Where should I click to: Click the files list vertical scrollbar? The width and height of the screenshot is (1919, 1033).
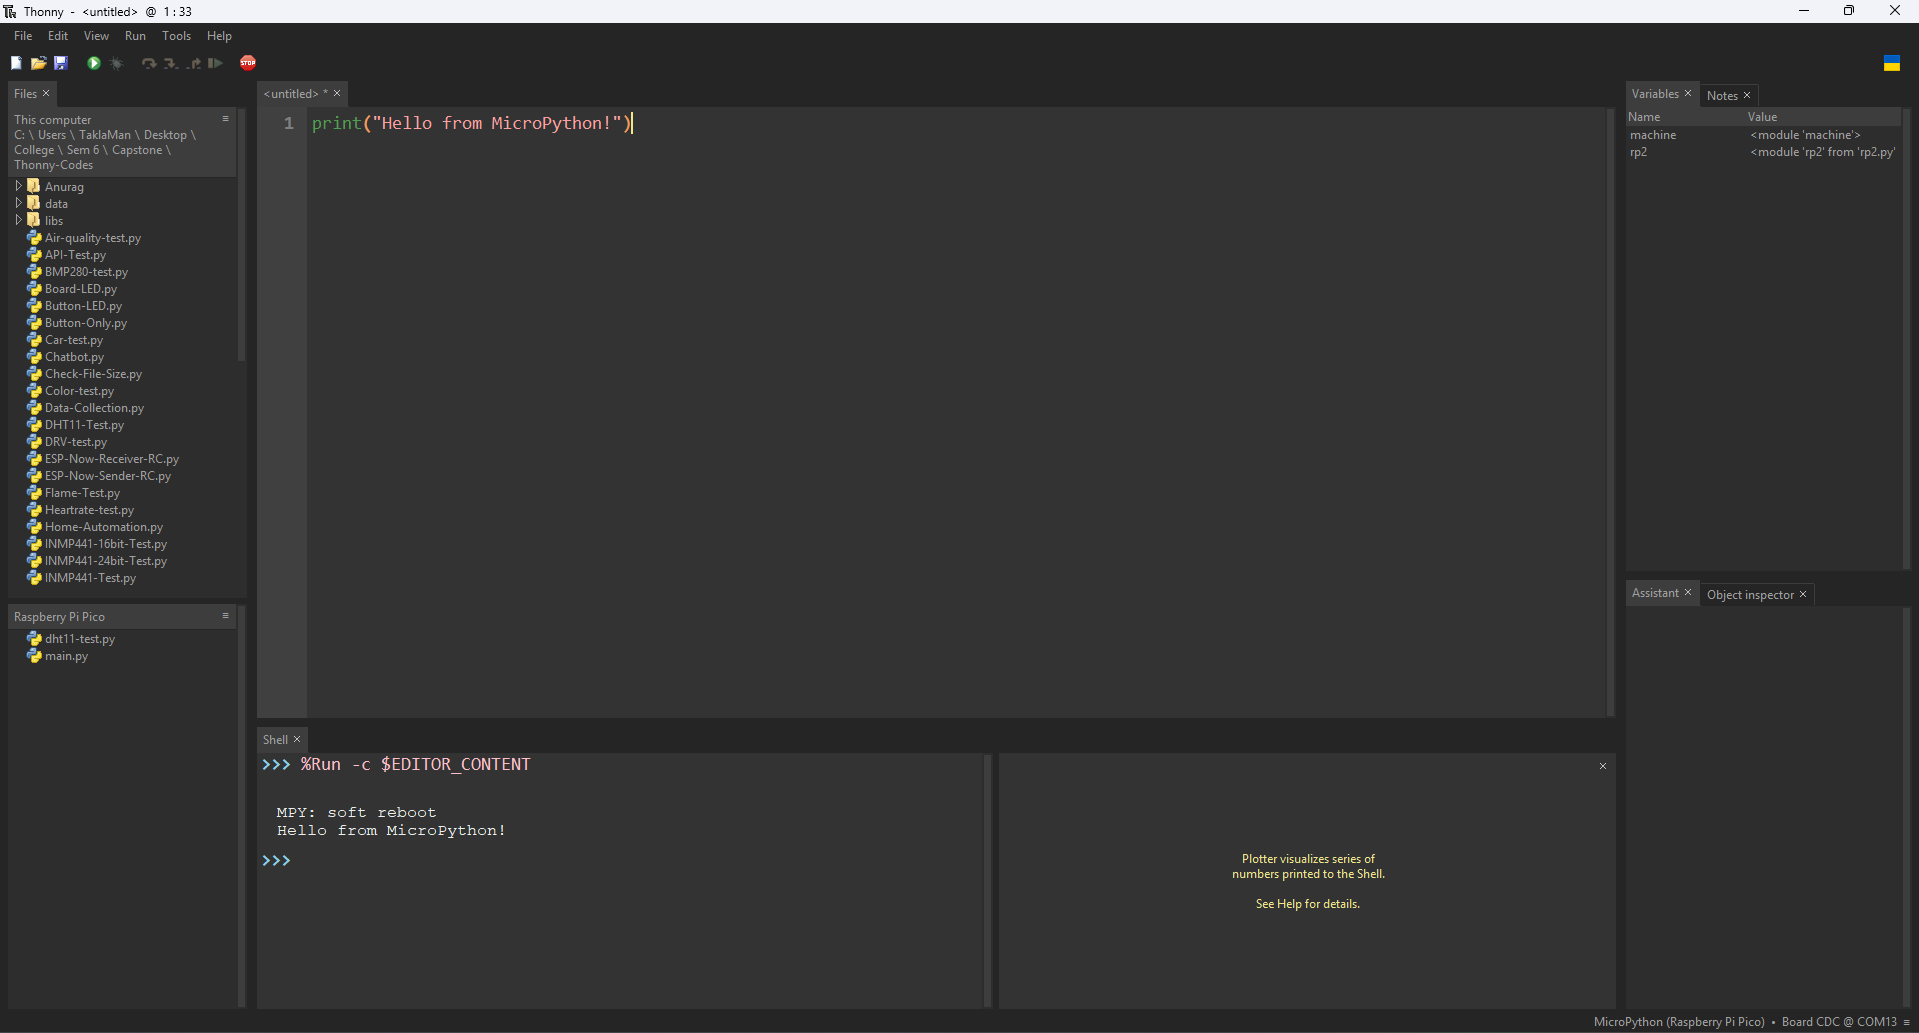pos(241,235)
